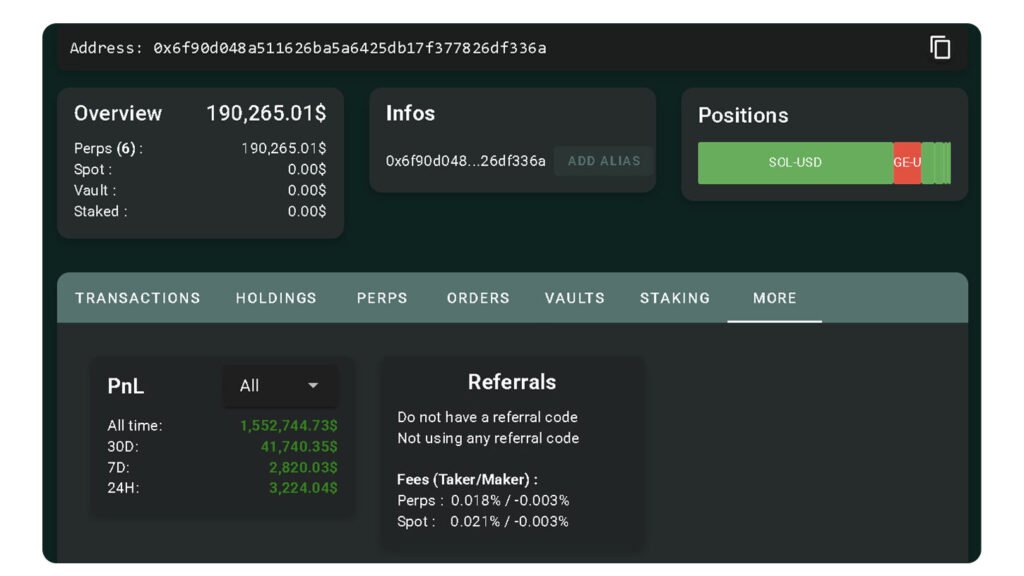Click the 30D PnL value
This screenshot has height=576, width=1024.
299,446
